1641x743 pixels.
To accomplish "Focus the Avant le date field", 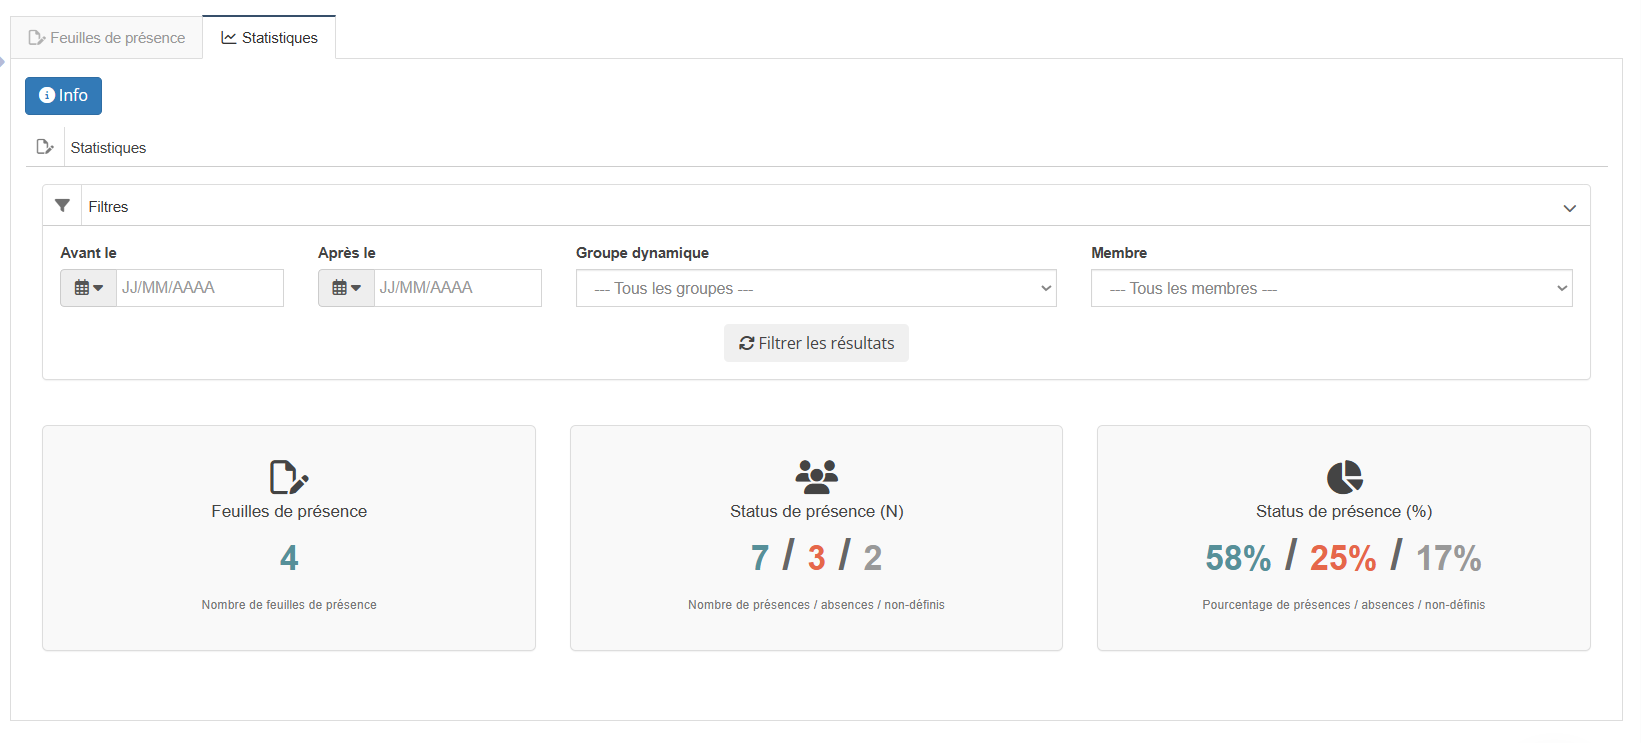I will (199, 288).
